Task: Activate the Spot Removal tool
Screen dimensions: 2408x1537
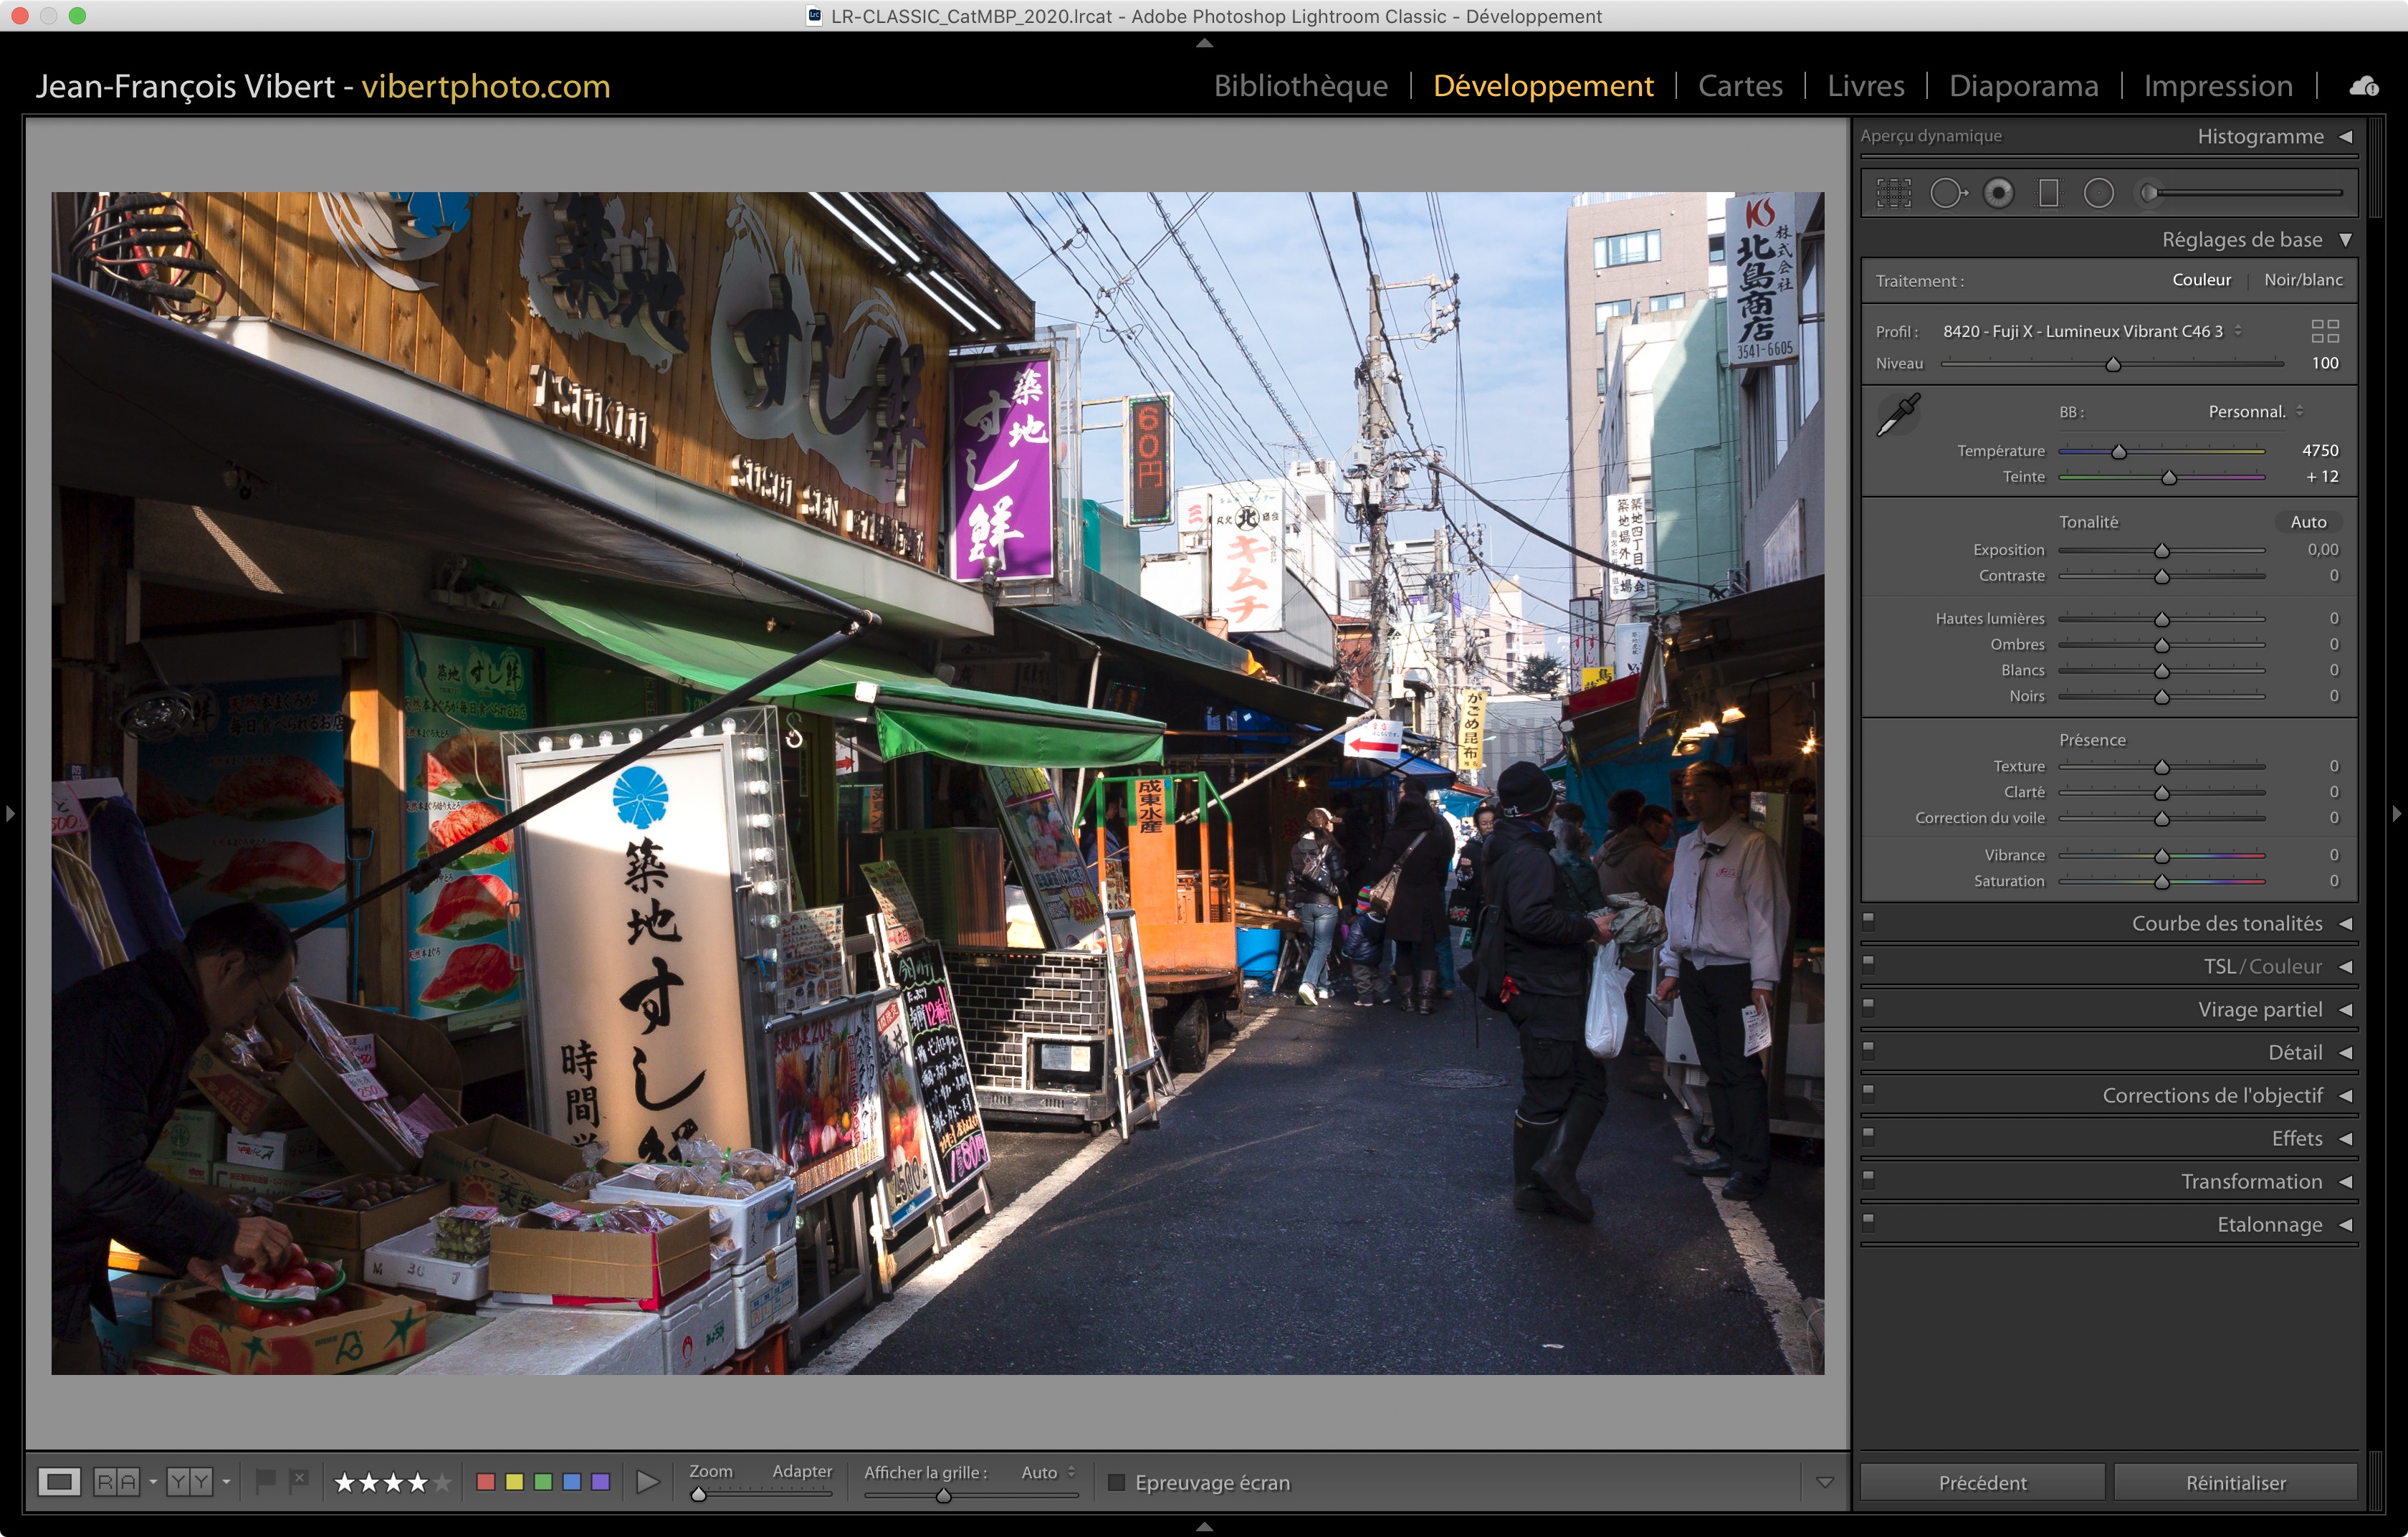Action: pos(1946,193)
